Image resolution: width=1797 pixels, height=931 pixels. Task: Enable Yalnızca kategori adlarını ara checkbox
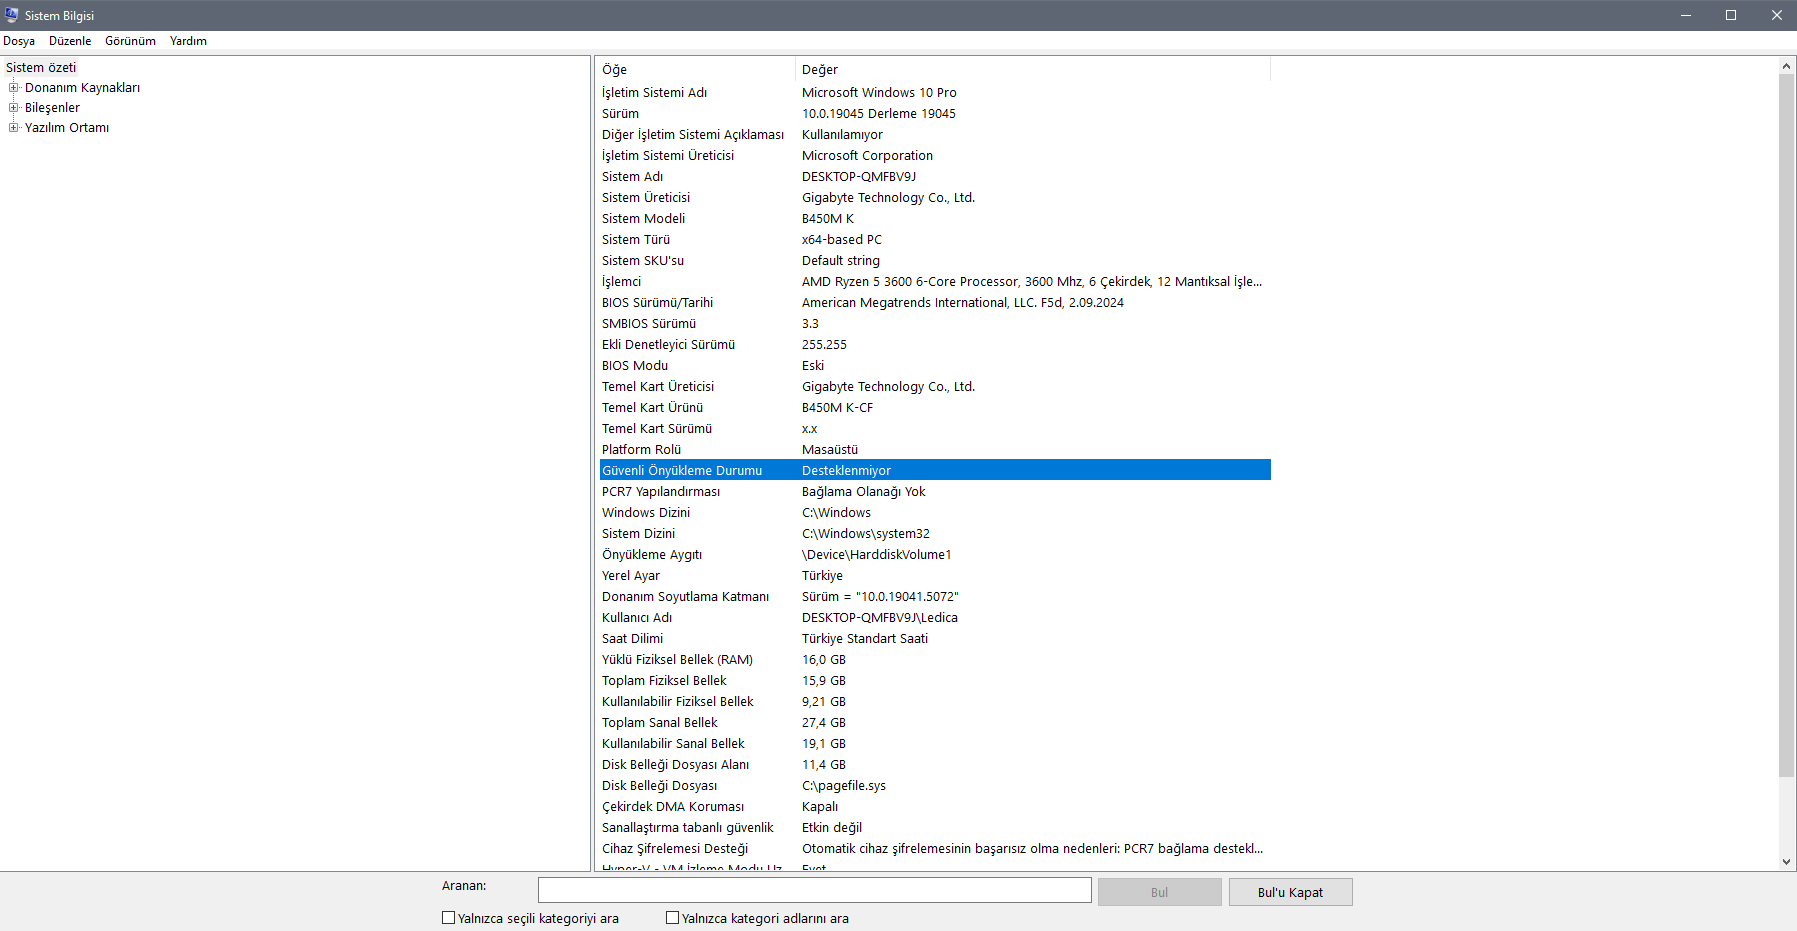(673, 918)
